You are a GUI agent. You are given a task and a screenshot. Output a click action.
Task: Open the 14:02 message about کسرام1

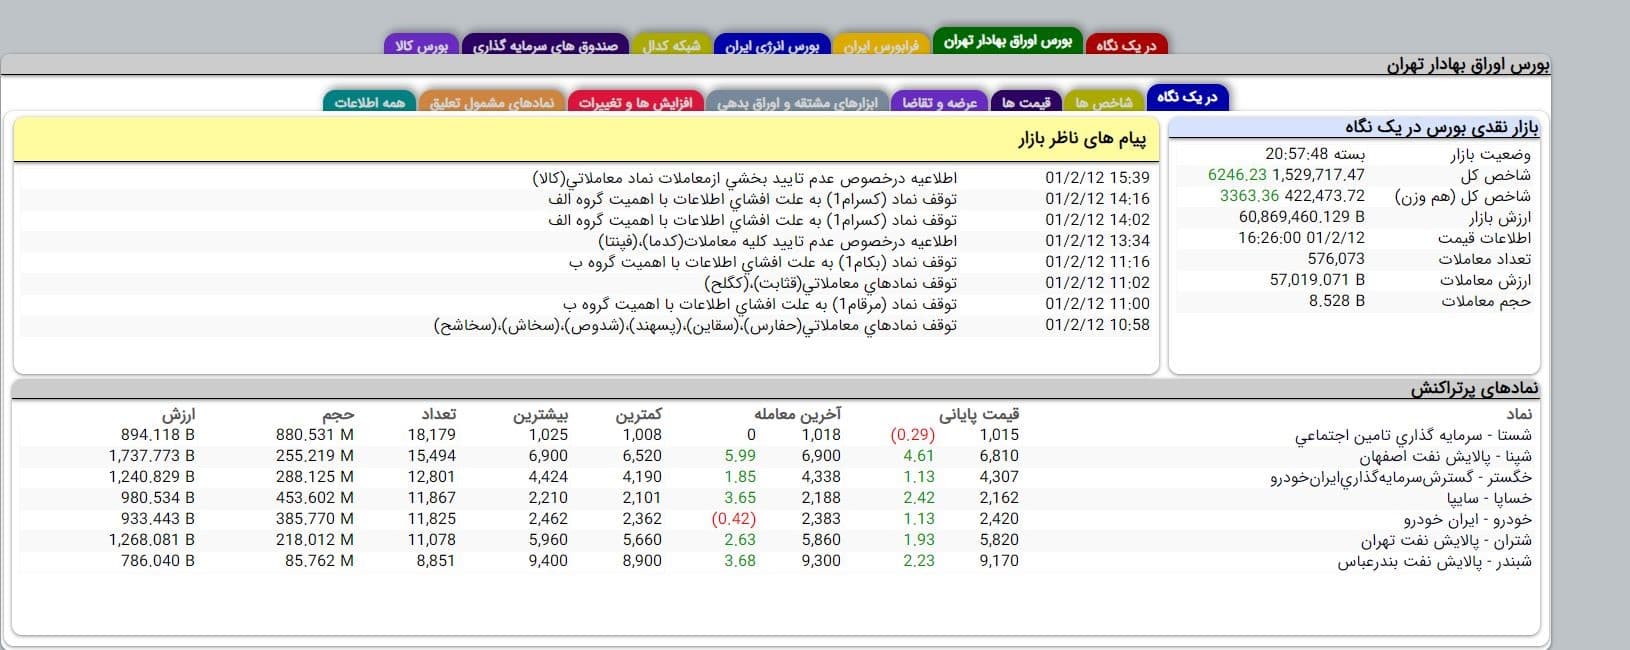[x=752, y=220]
